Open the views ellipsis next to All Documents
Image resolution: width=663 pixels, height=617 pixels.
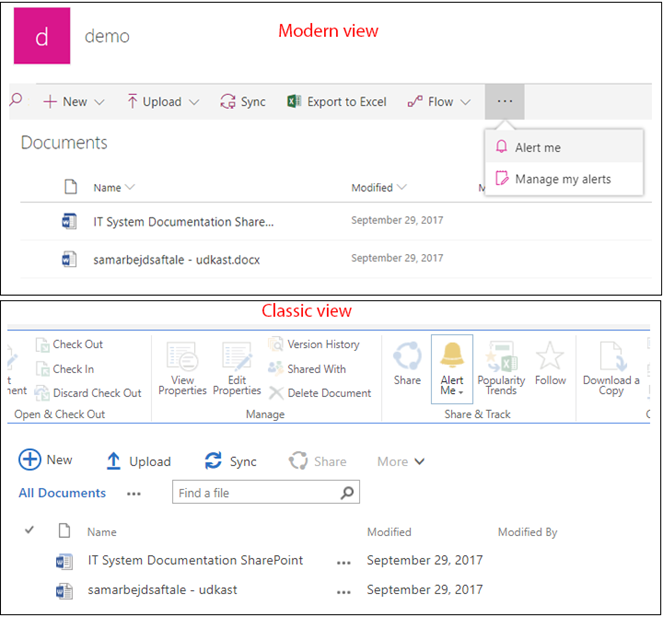tap(134, 494)
